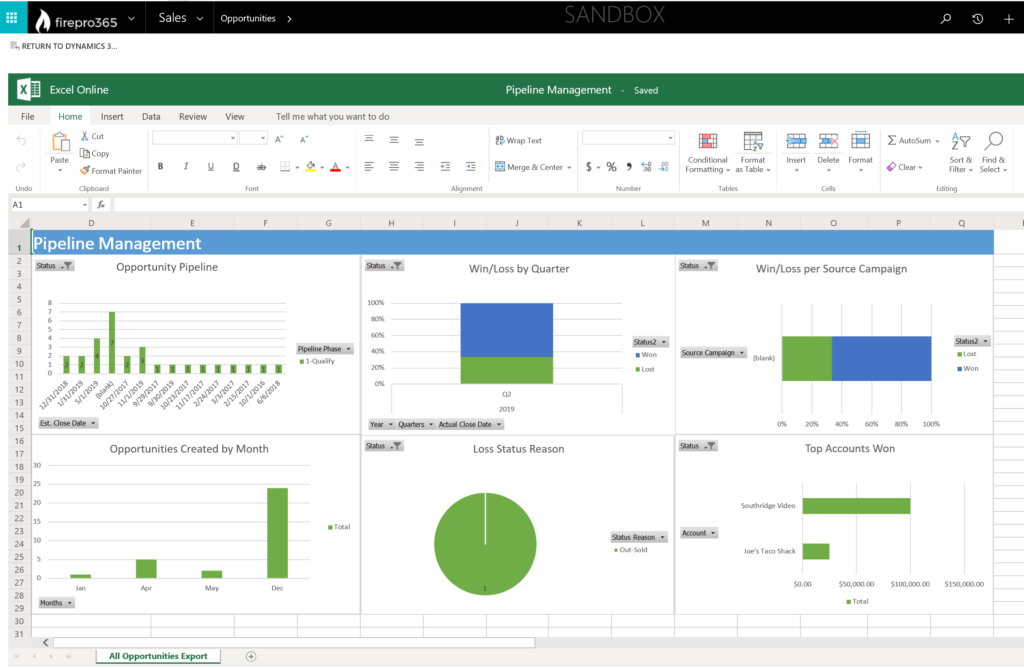Open the app launcher waffle icon
1024x668 pixels.
point(11,17)
